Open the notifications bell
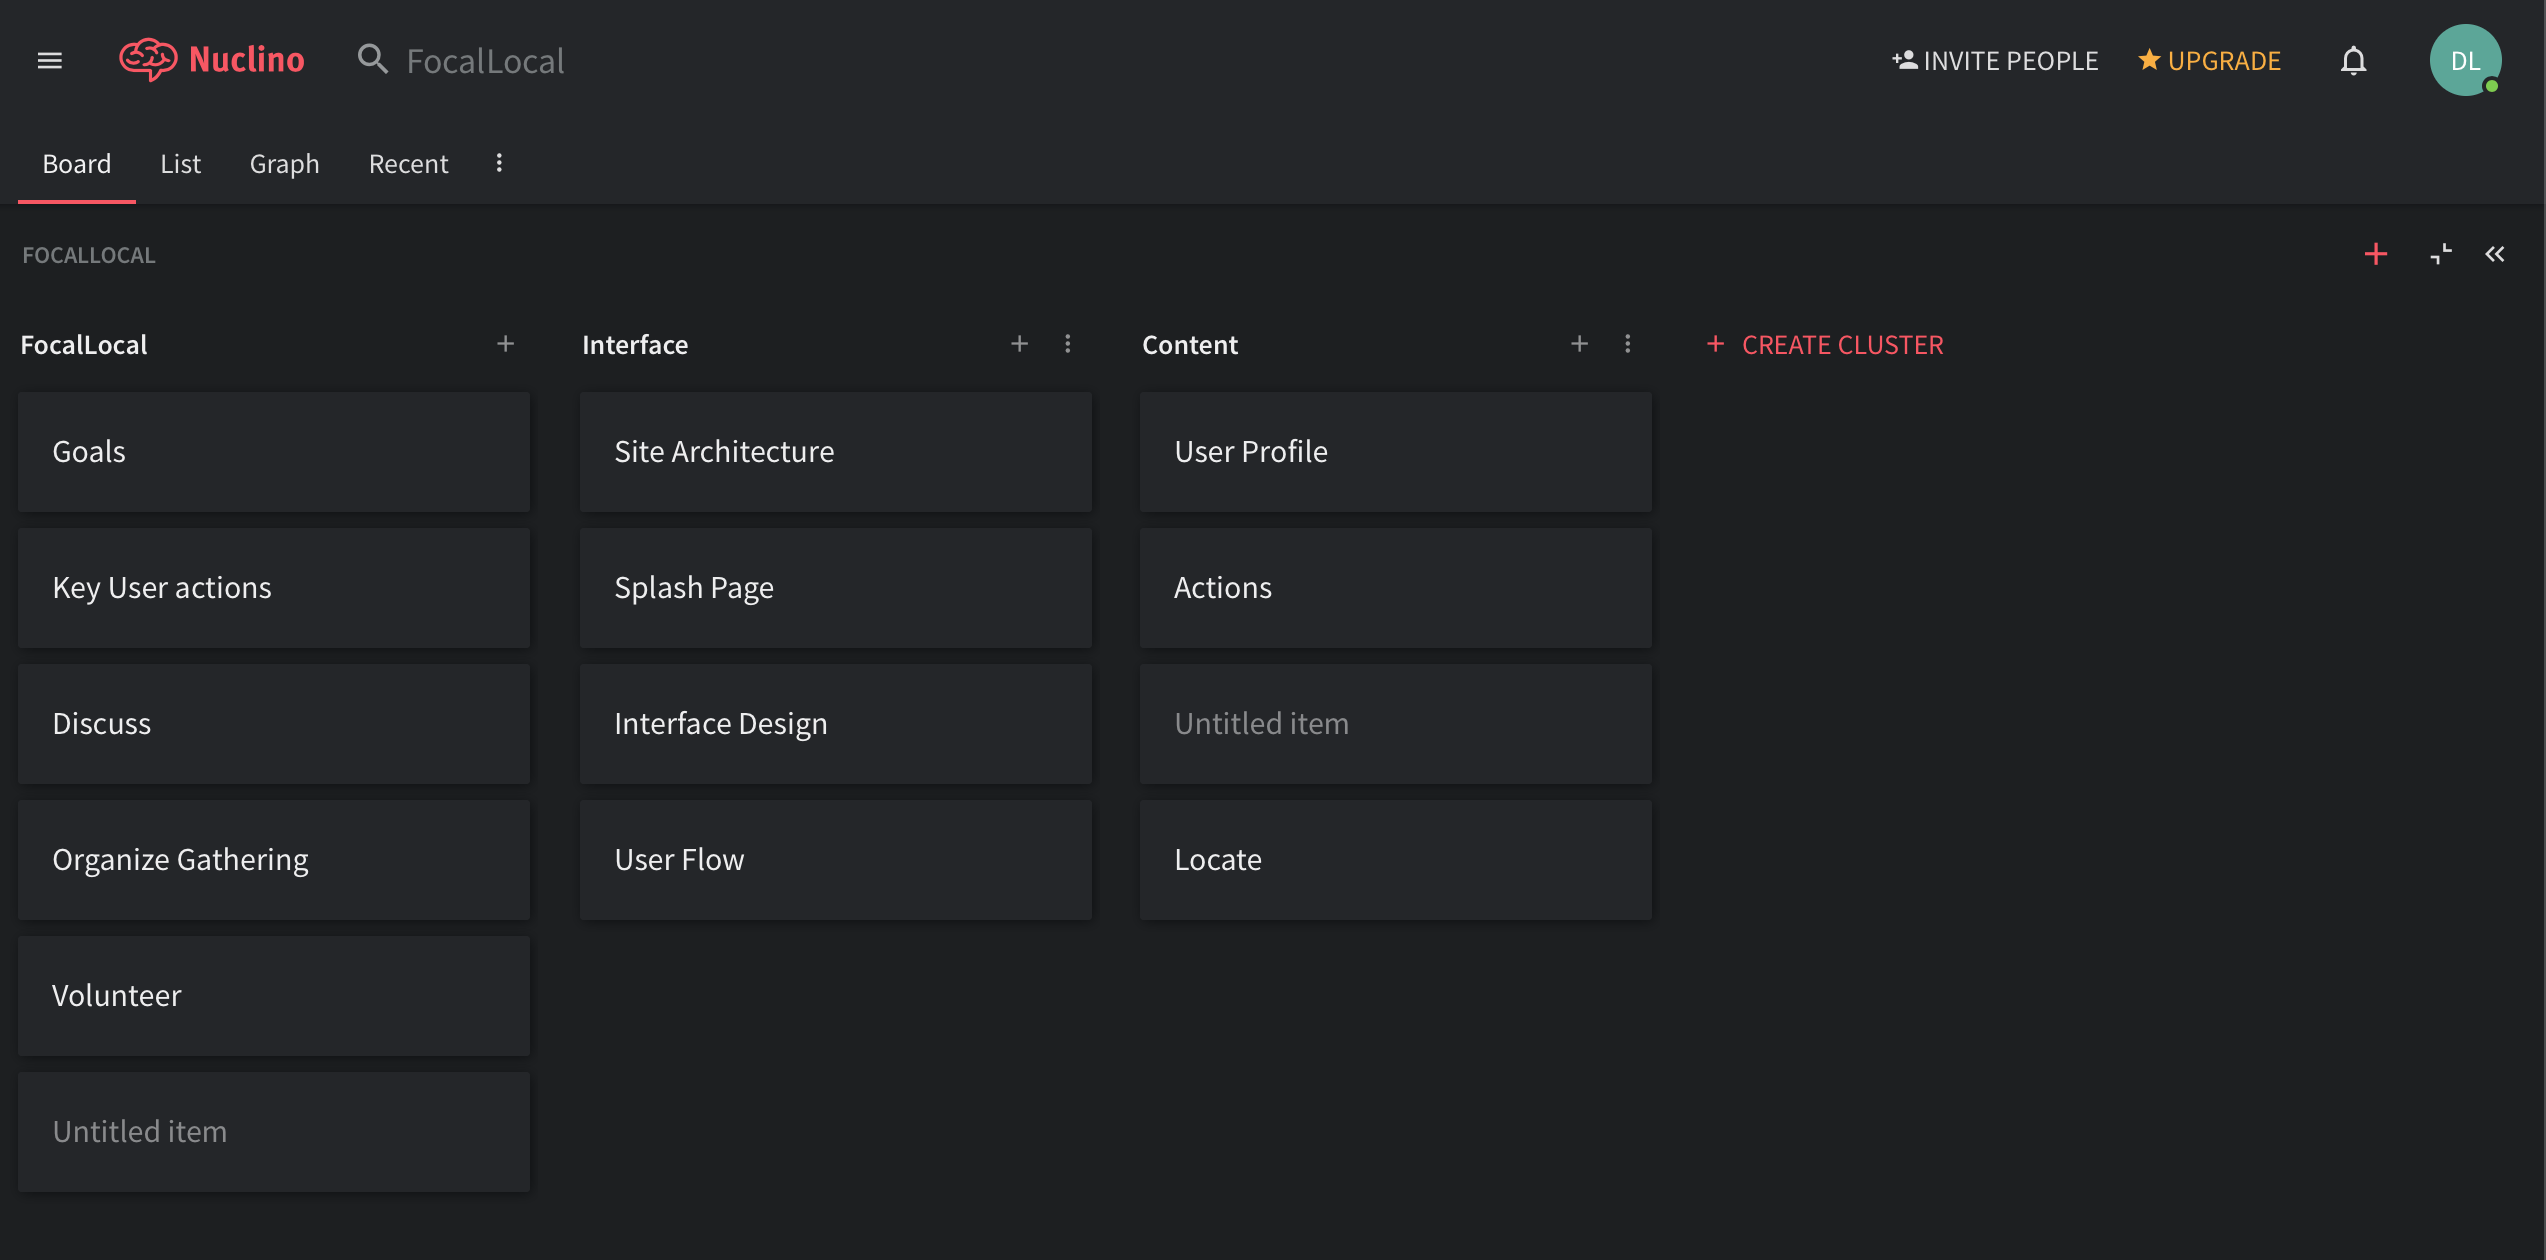 pyautogui.click(x=2354, y=61)
